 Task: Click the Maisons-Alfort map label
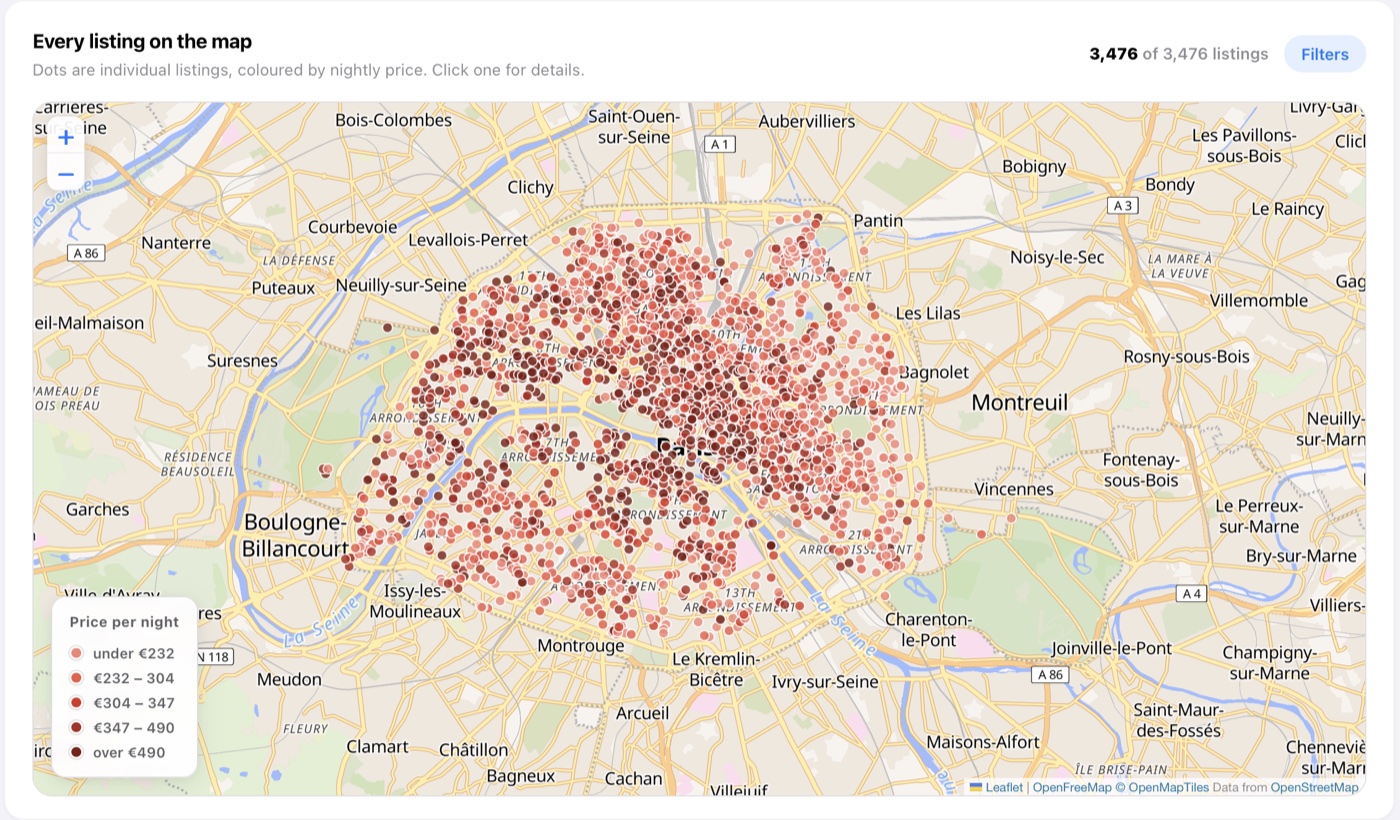pyautogui.click(x=983, y=743)
